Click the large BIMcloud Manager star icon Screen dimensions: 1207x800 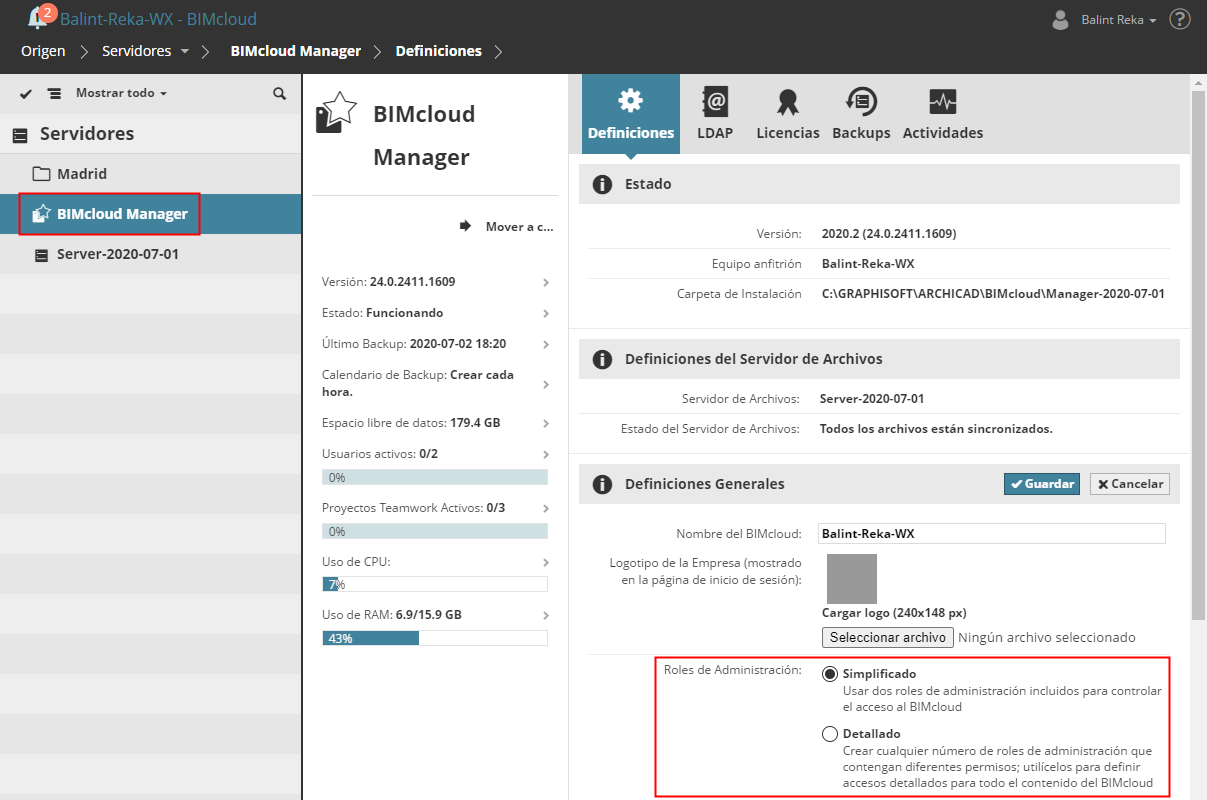pyautogui.click(x=336, y=113)
